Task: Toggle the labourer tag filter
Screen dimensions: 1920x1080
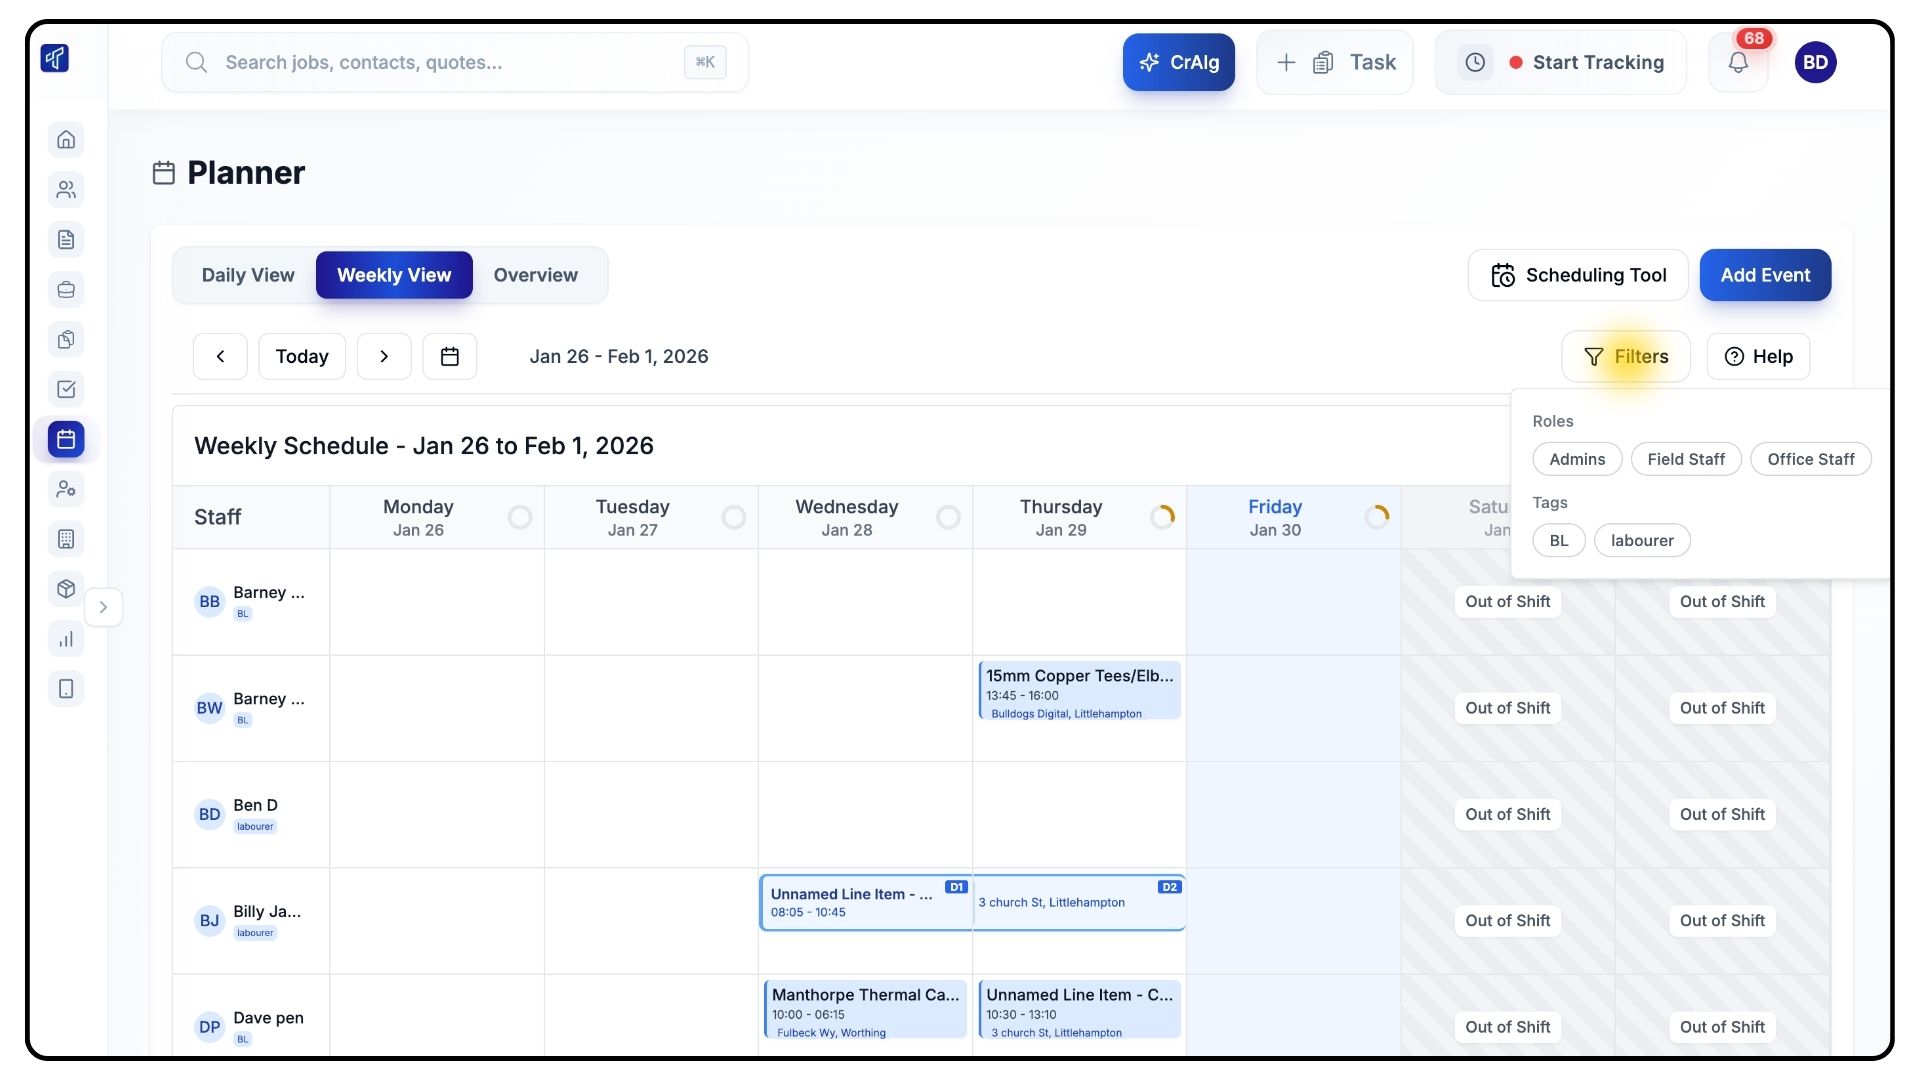Action: [x=1641, y=540]
